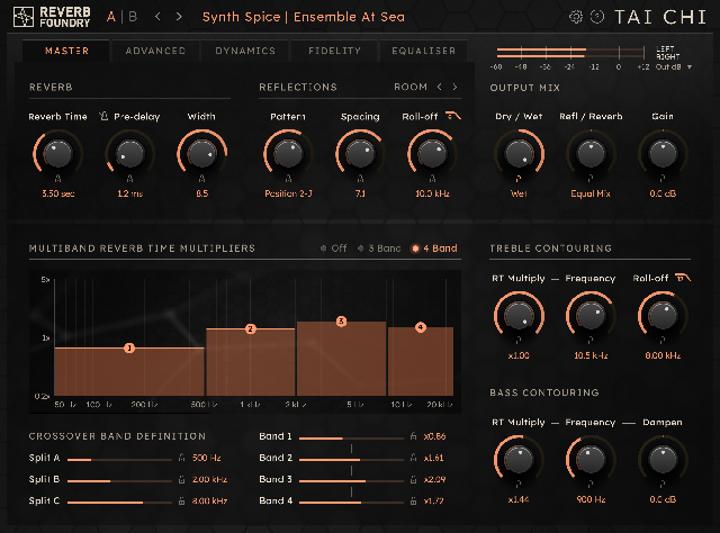This screenshot has height=533, width=720.
Task: Toggle the Band 4 lock
Action: tap(413, 501)
